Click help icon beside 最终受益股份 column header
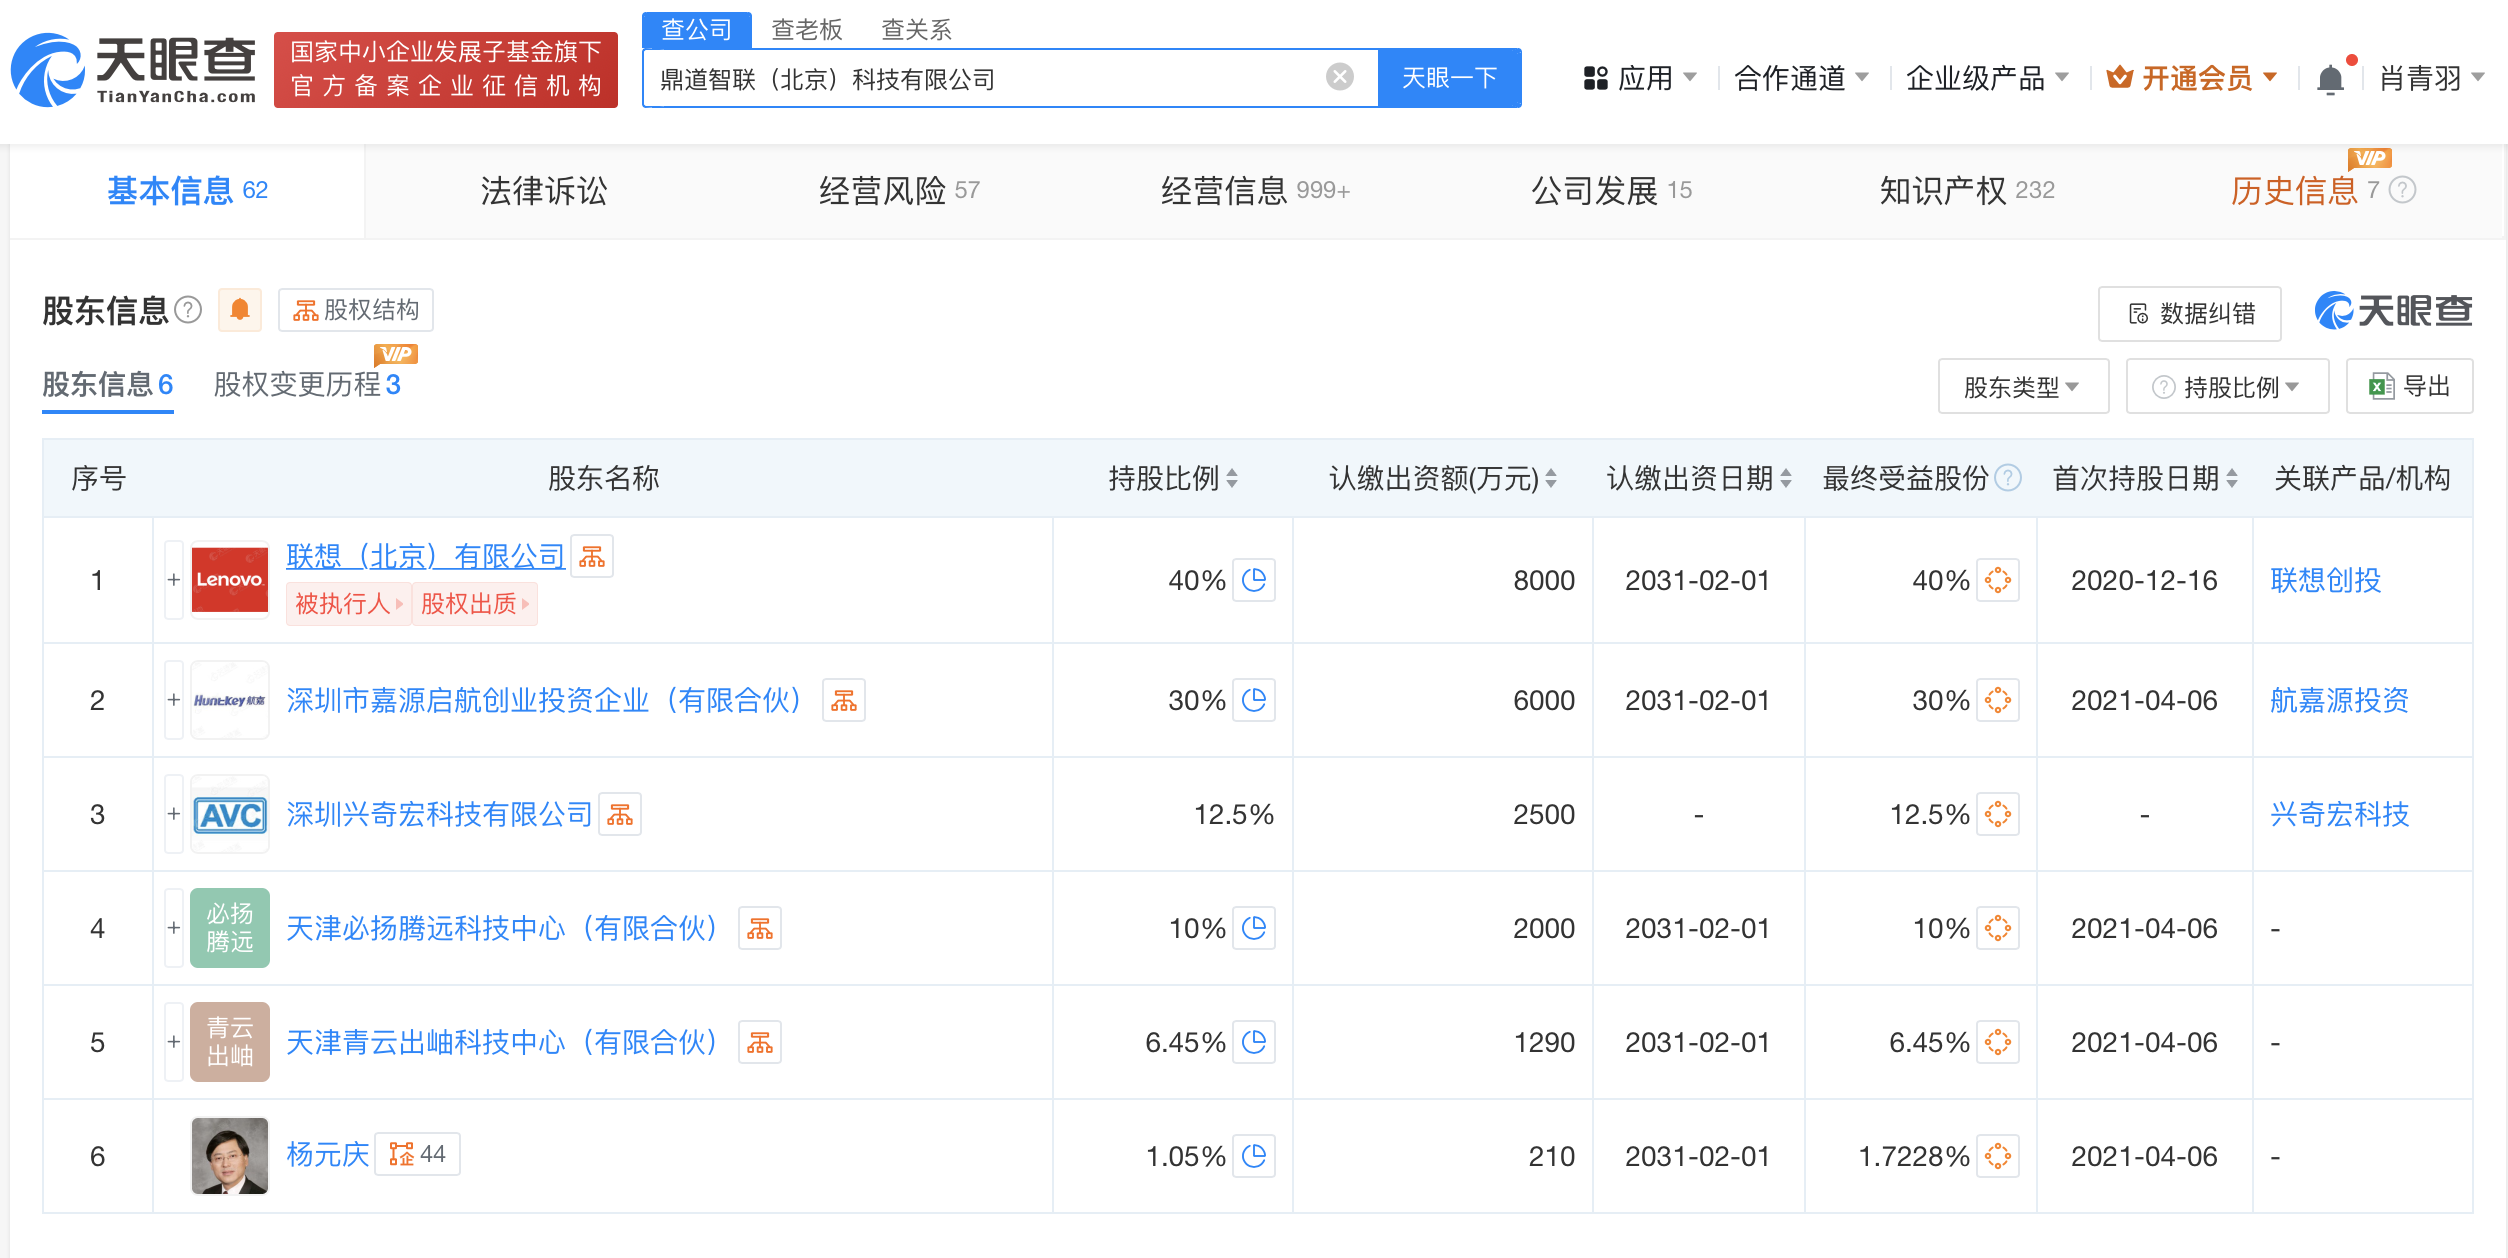This screenshot has width=2508, height=1258. click(2008, 478)
